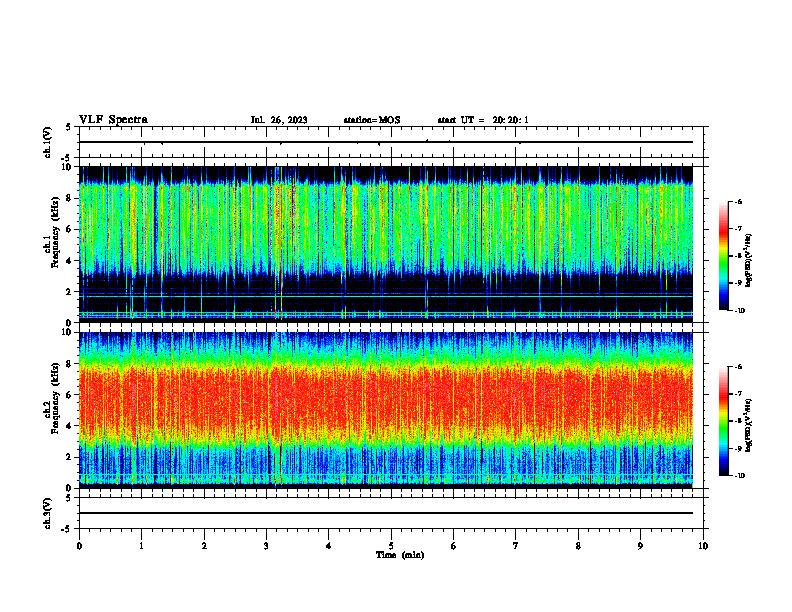
Task: Click ch.2 frequency axis tick '8'
Action: (69, 364)
